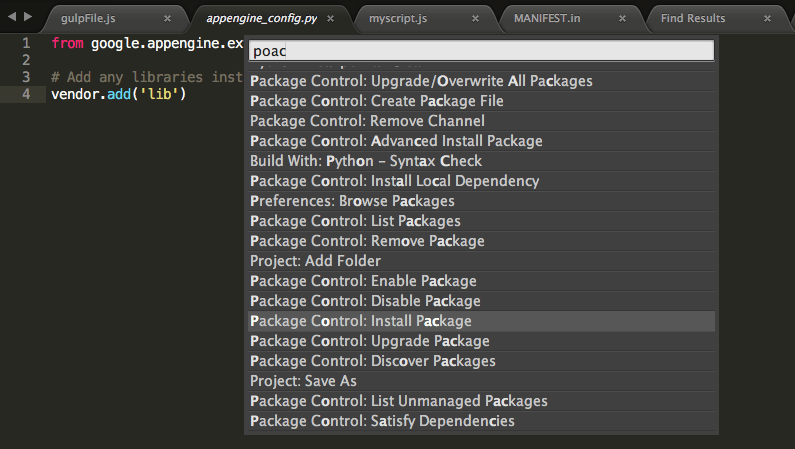Image resolution: width=795 pixels, height=449 pixels.
Task: Select Package Control: Disable Package
Action: 481,301
